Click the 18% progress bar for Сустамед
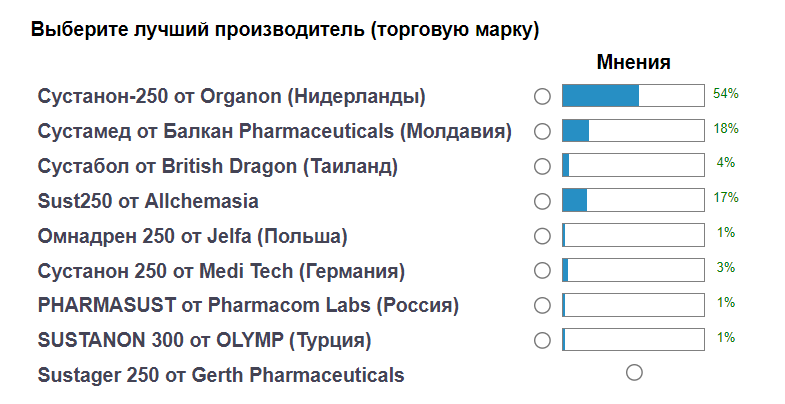This screenshot has height=404, width=785. point(633,131)
